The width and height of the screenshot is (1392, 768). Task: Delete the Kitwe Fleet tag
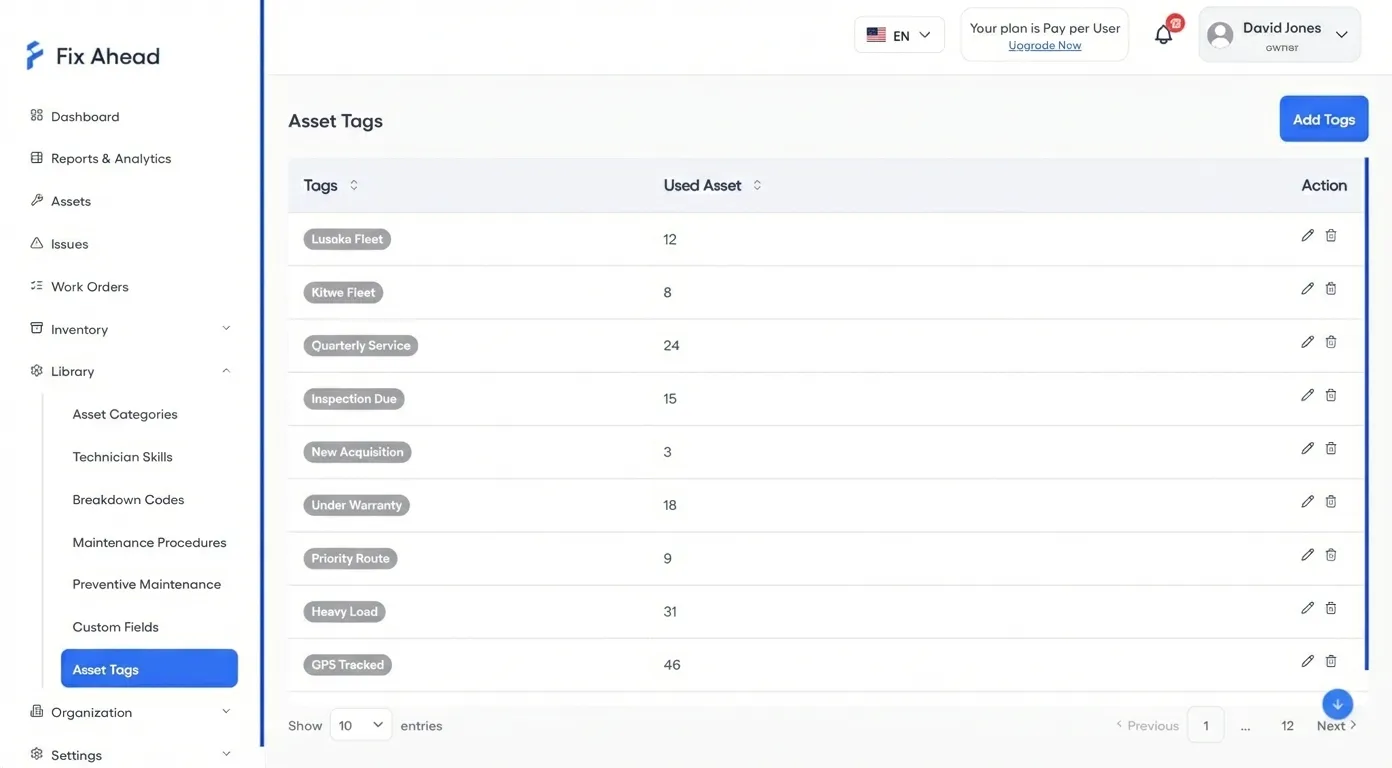[1331, 289]
